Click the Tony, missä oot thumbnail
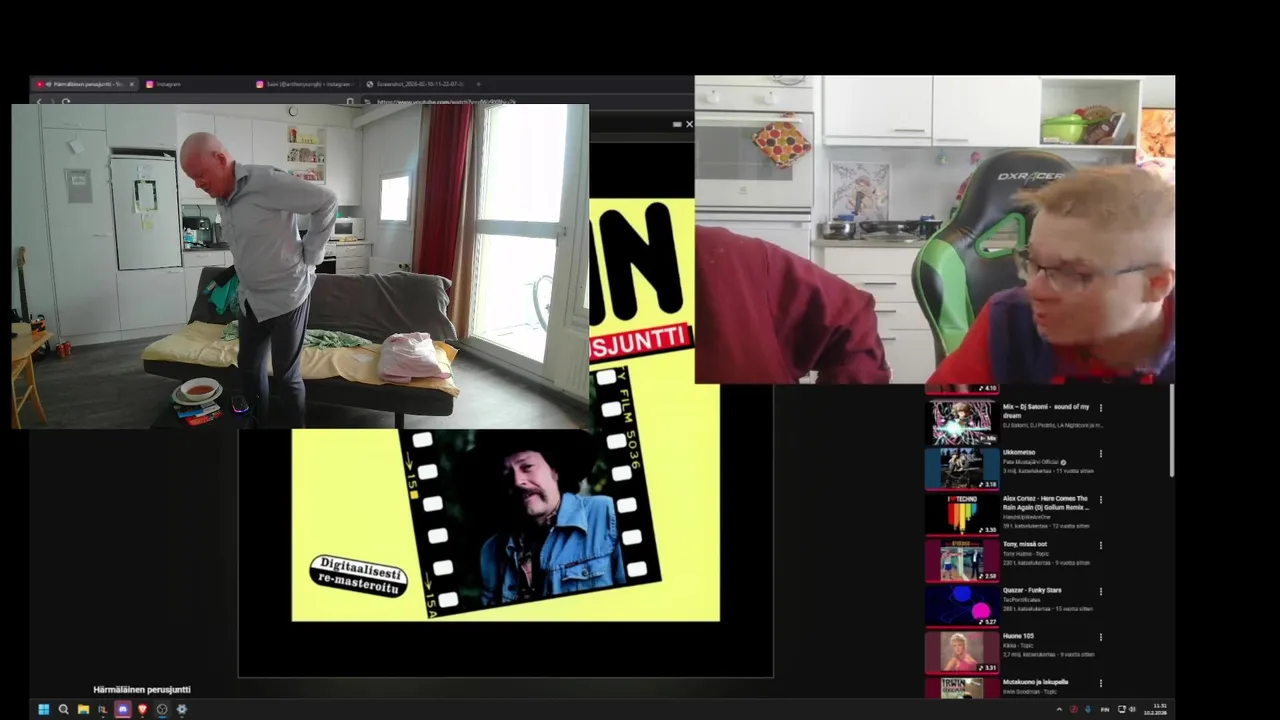Image resolution: width=1280 pixels, height=720 pixels. 961,560
